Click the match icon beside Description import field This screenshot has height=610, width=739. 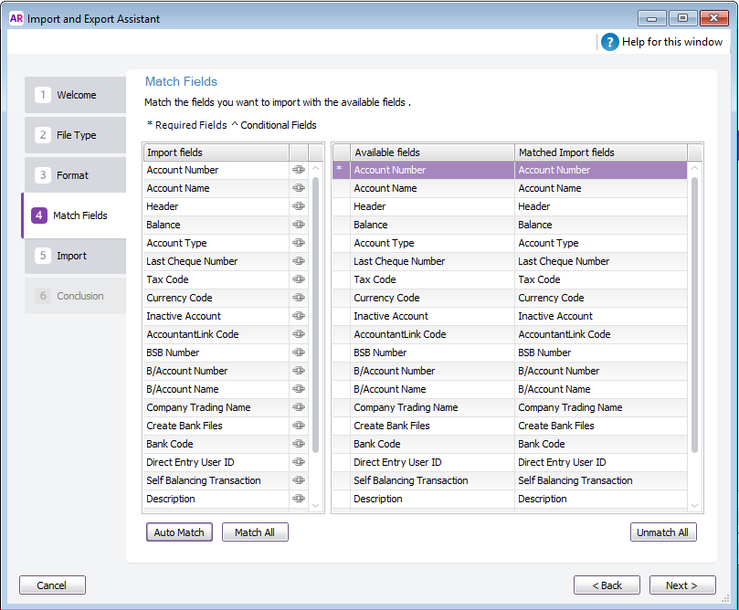(298, 499)
